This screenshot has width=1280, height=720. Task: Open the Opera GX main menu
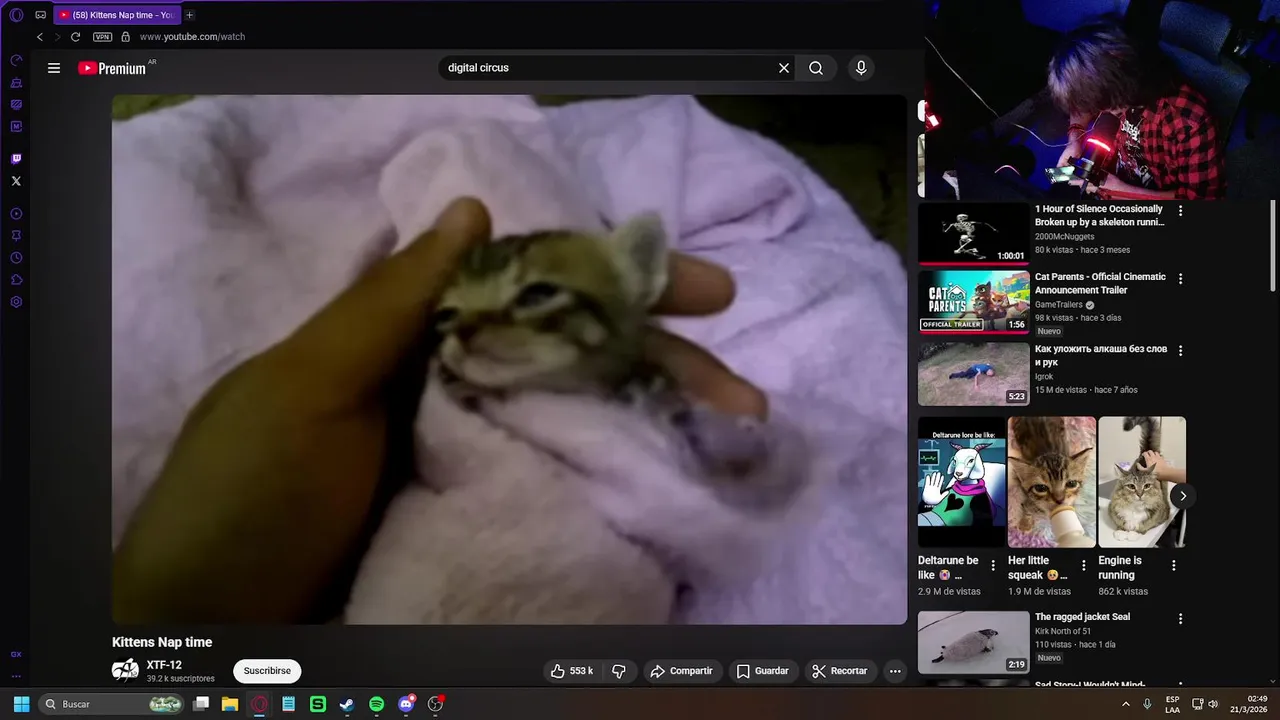tap(16, 15)
